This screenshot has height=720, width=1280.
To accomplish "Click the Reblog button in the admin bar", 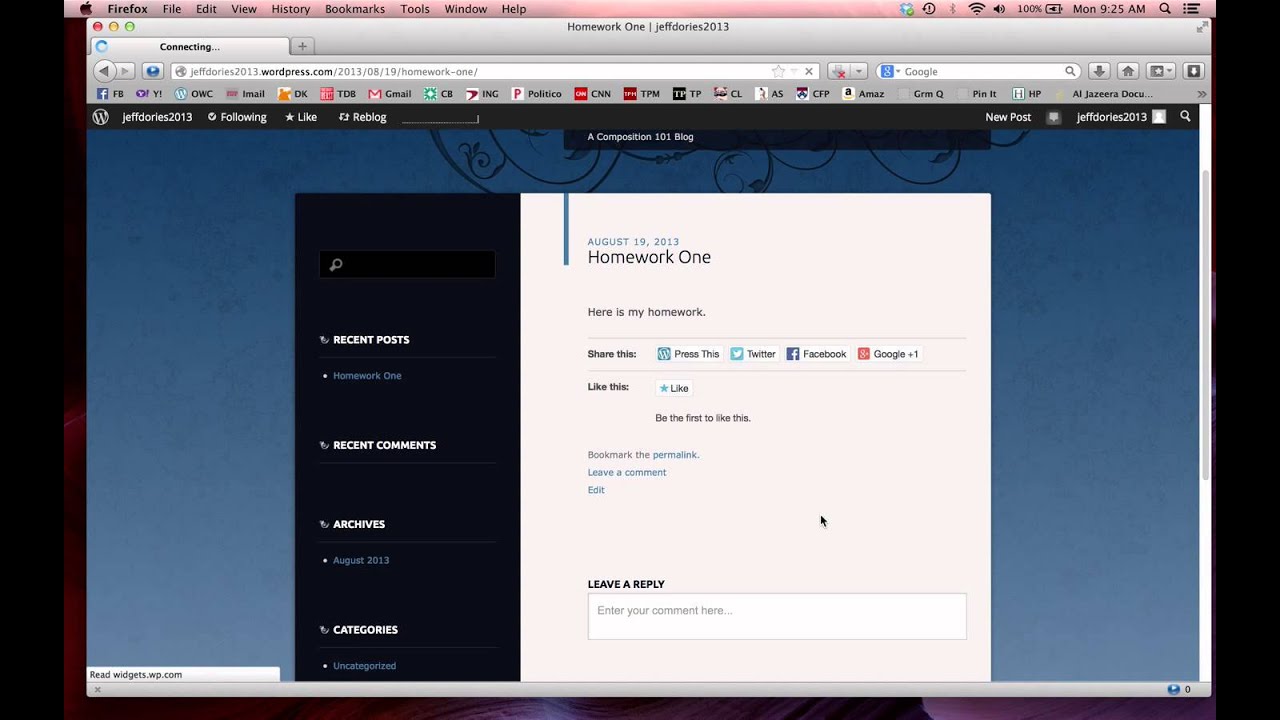I will 362,117.
